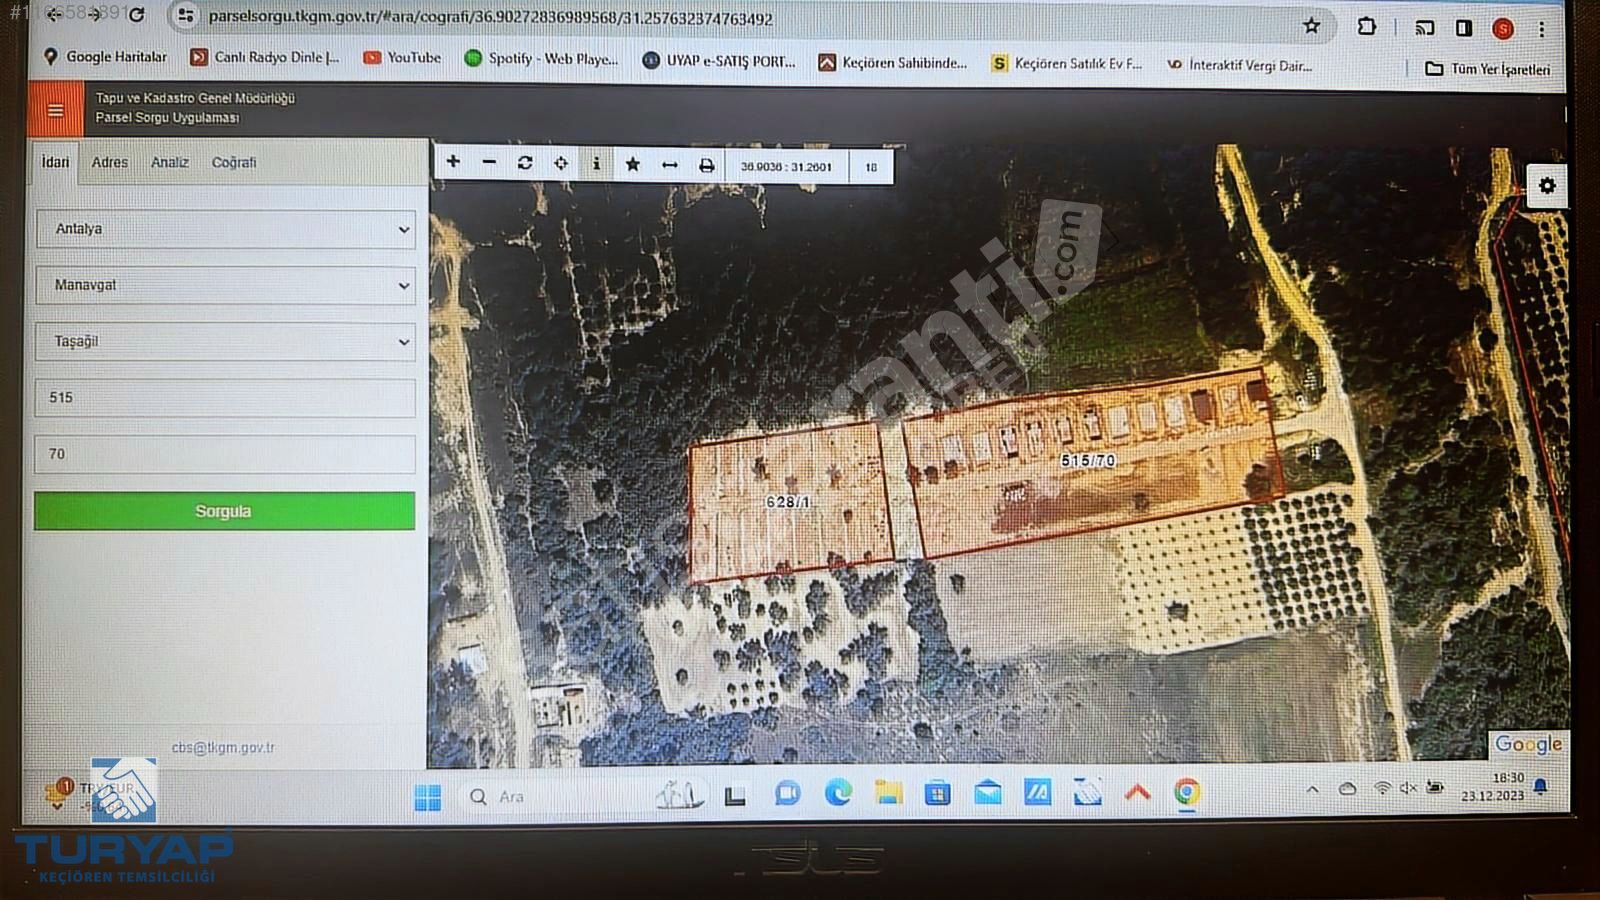Expand the Taşağıl neighborhood dropdown

(225, 341)
